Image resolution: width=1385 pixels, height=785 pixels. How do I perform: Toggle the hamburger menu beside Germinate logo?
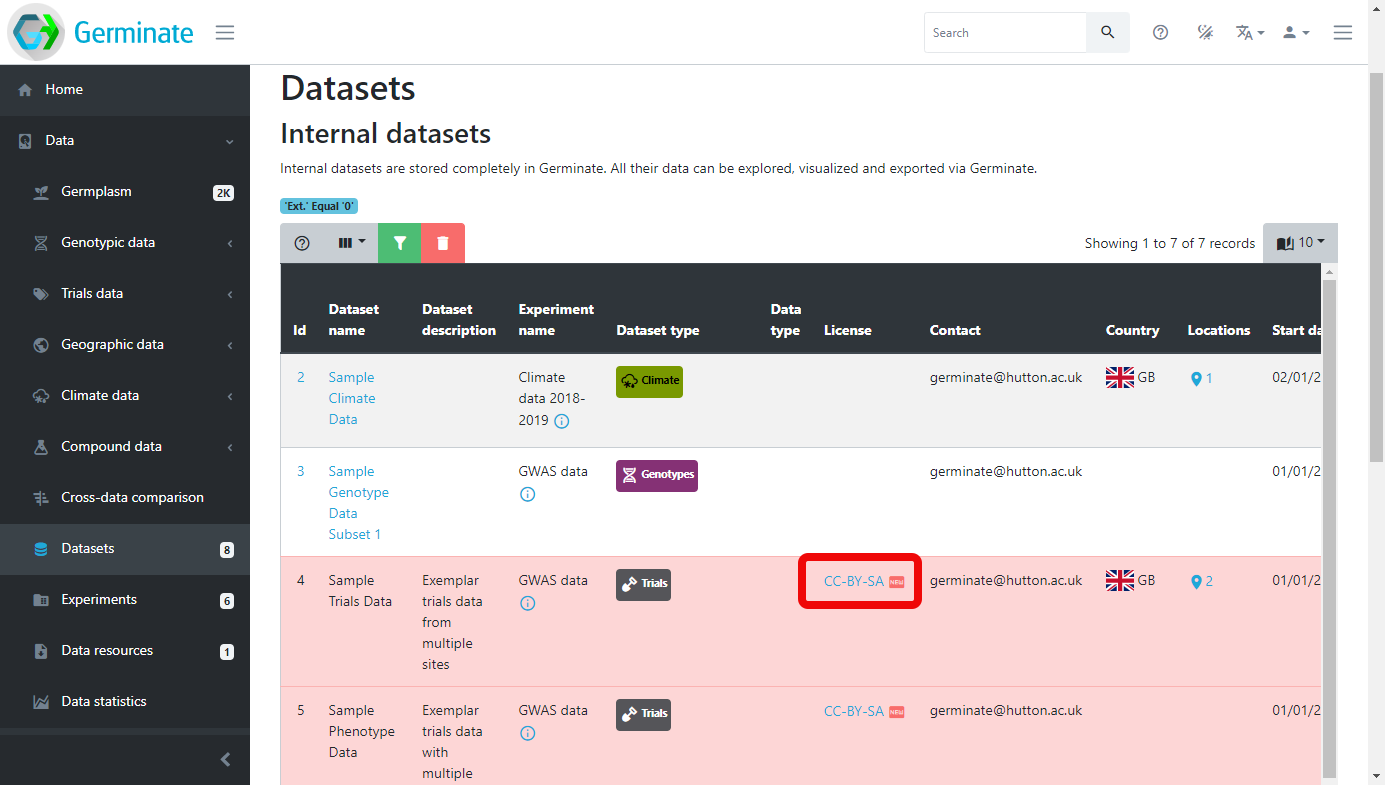coord(225,33)
